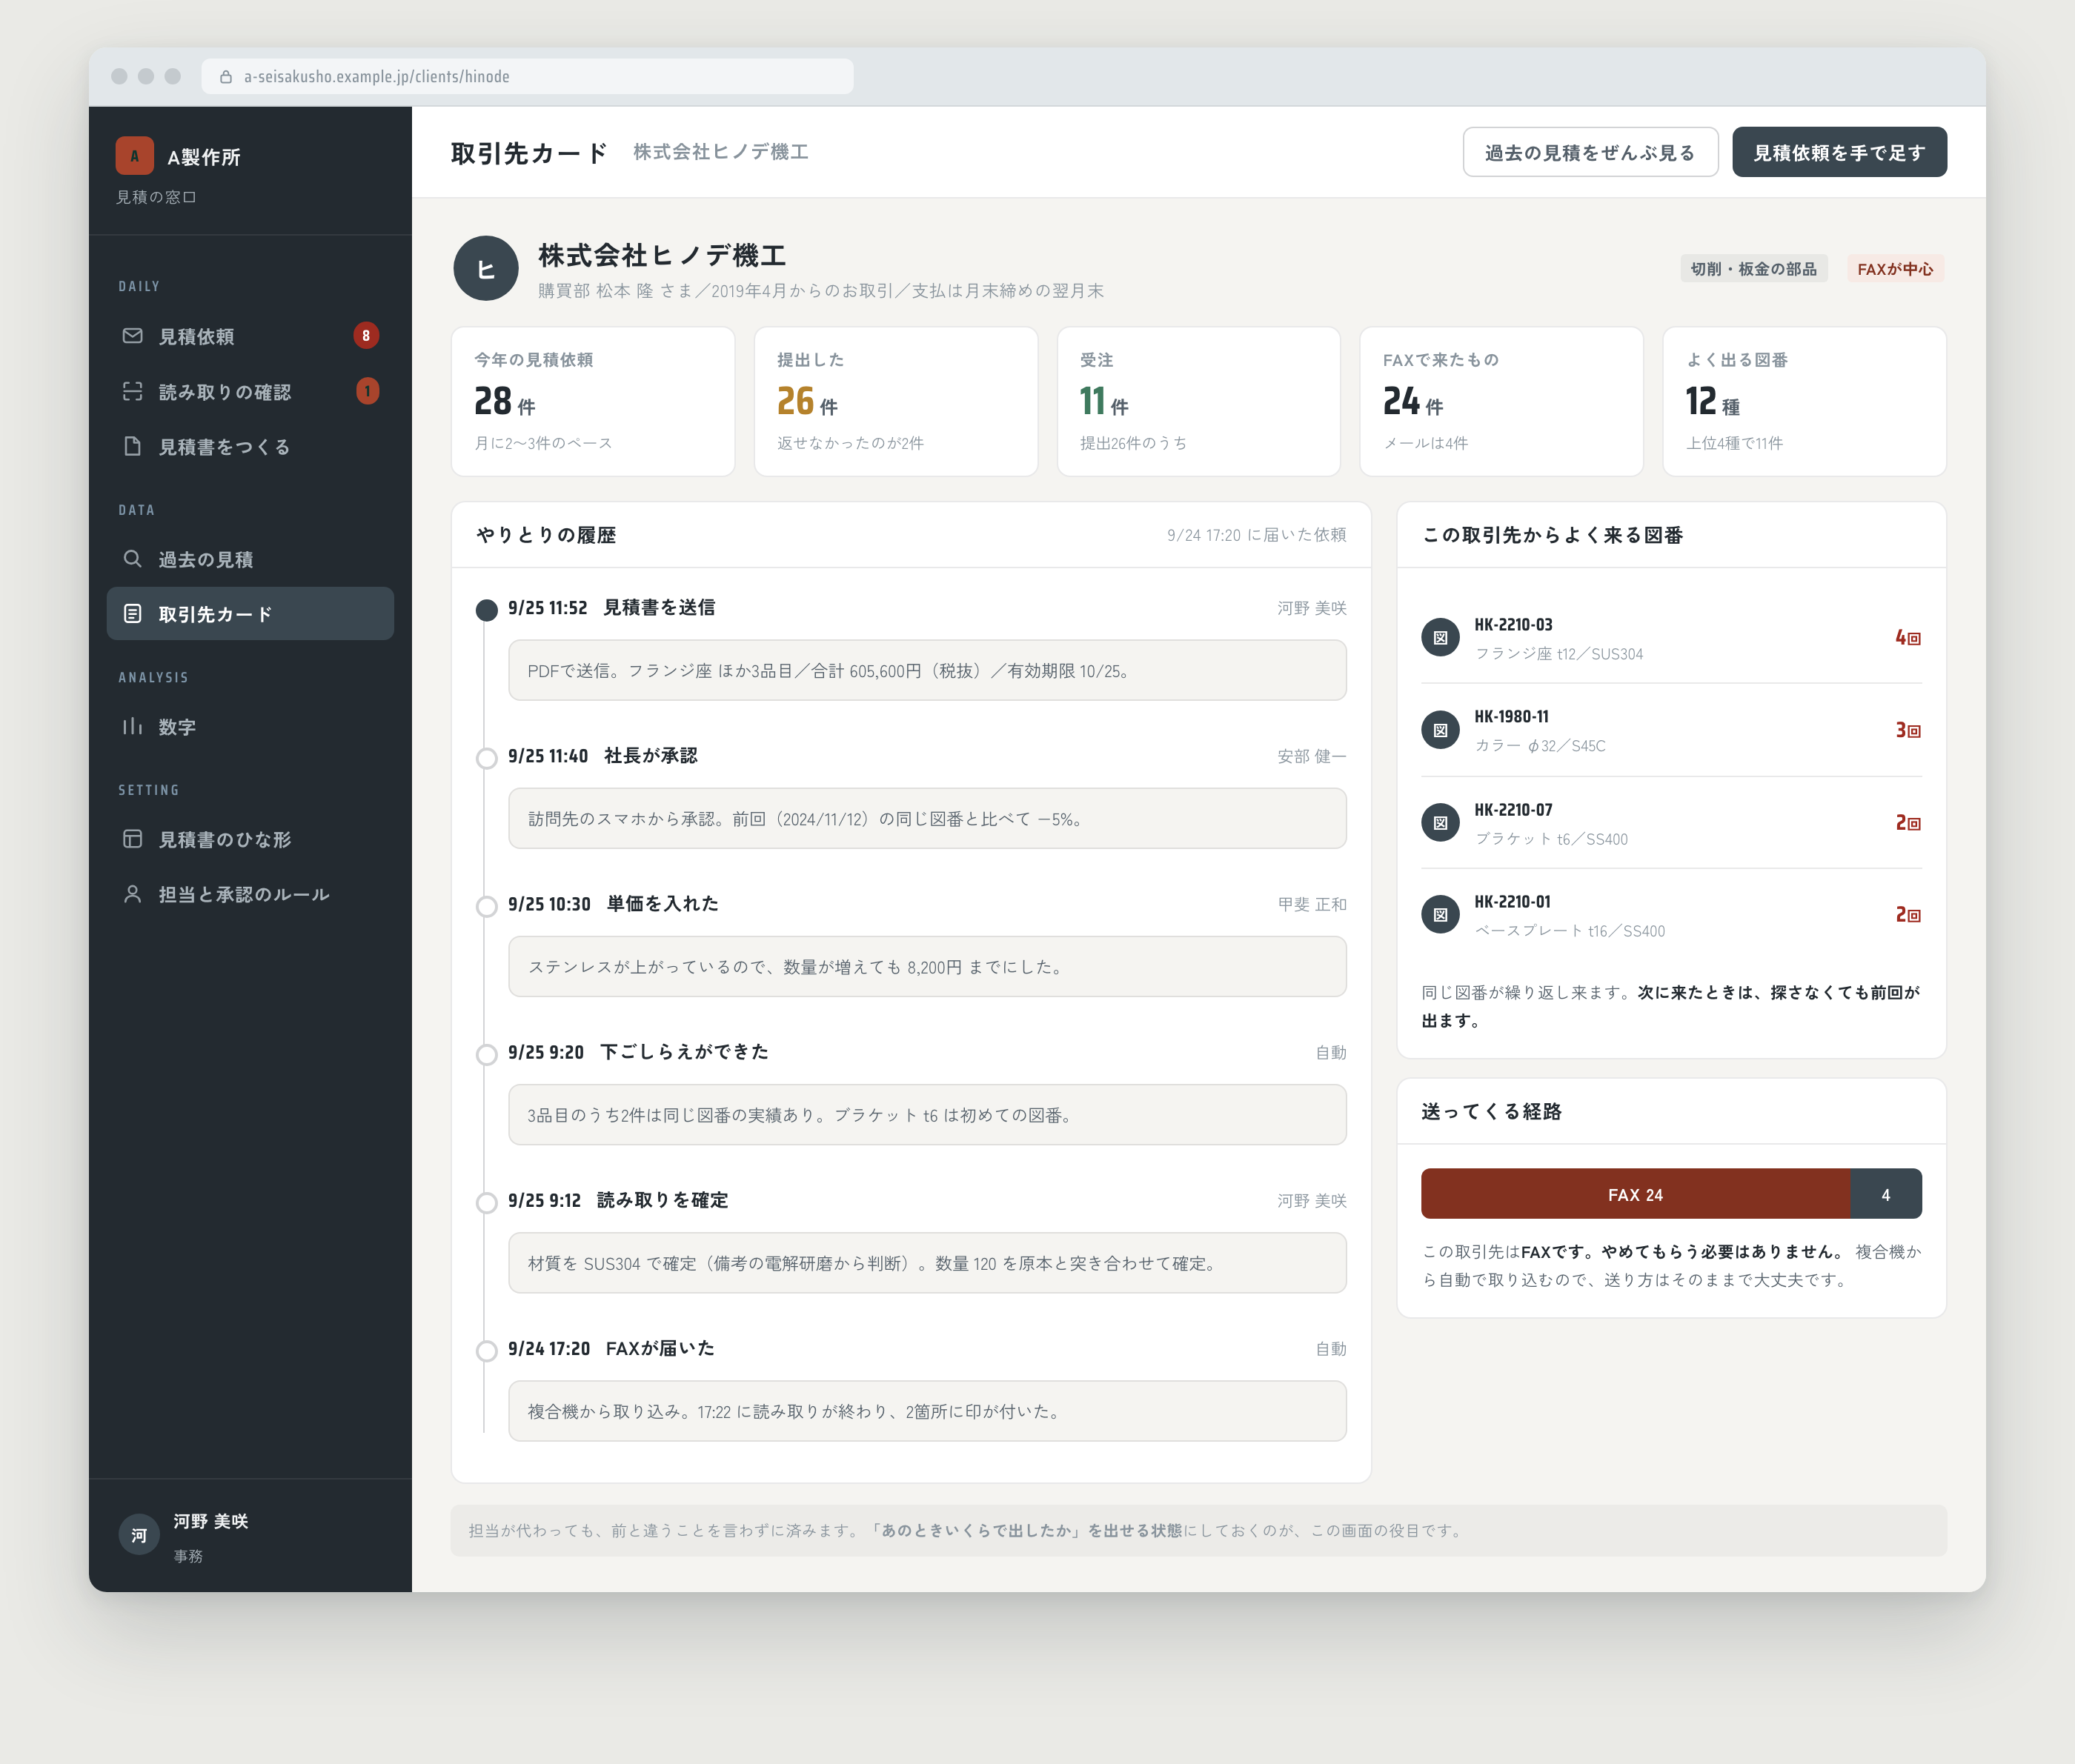The width and height of the screenshot is (2075, 1764).
Task: Click drawing number HK-2210-07
Action: tap(1513, 810)
